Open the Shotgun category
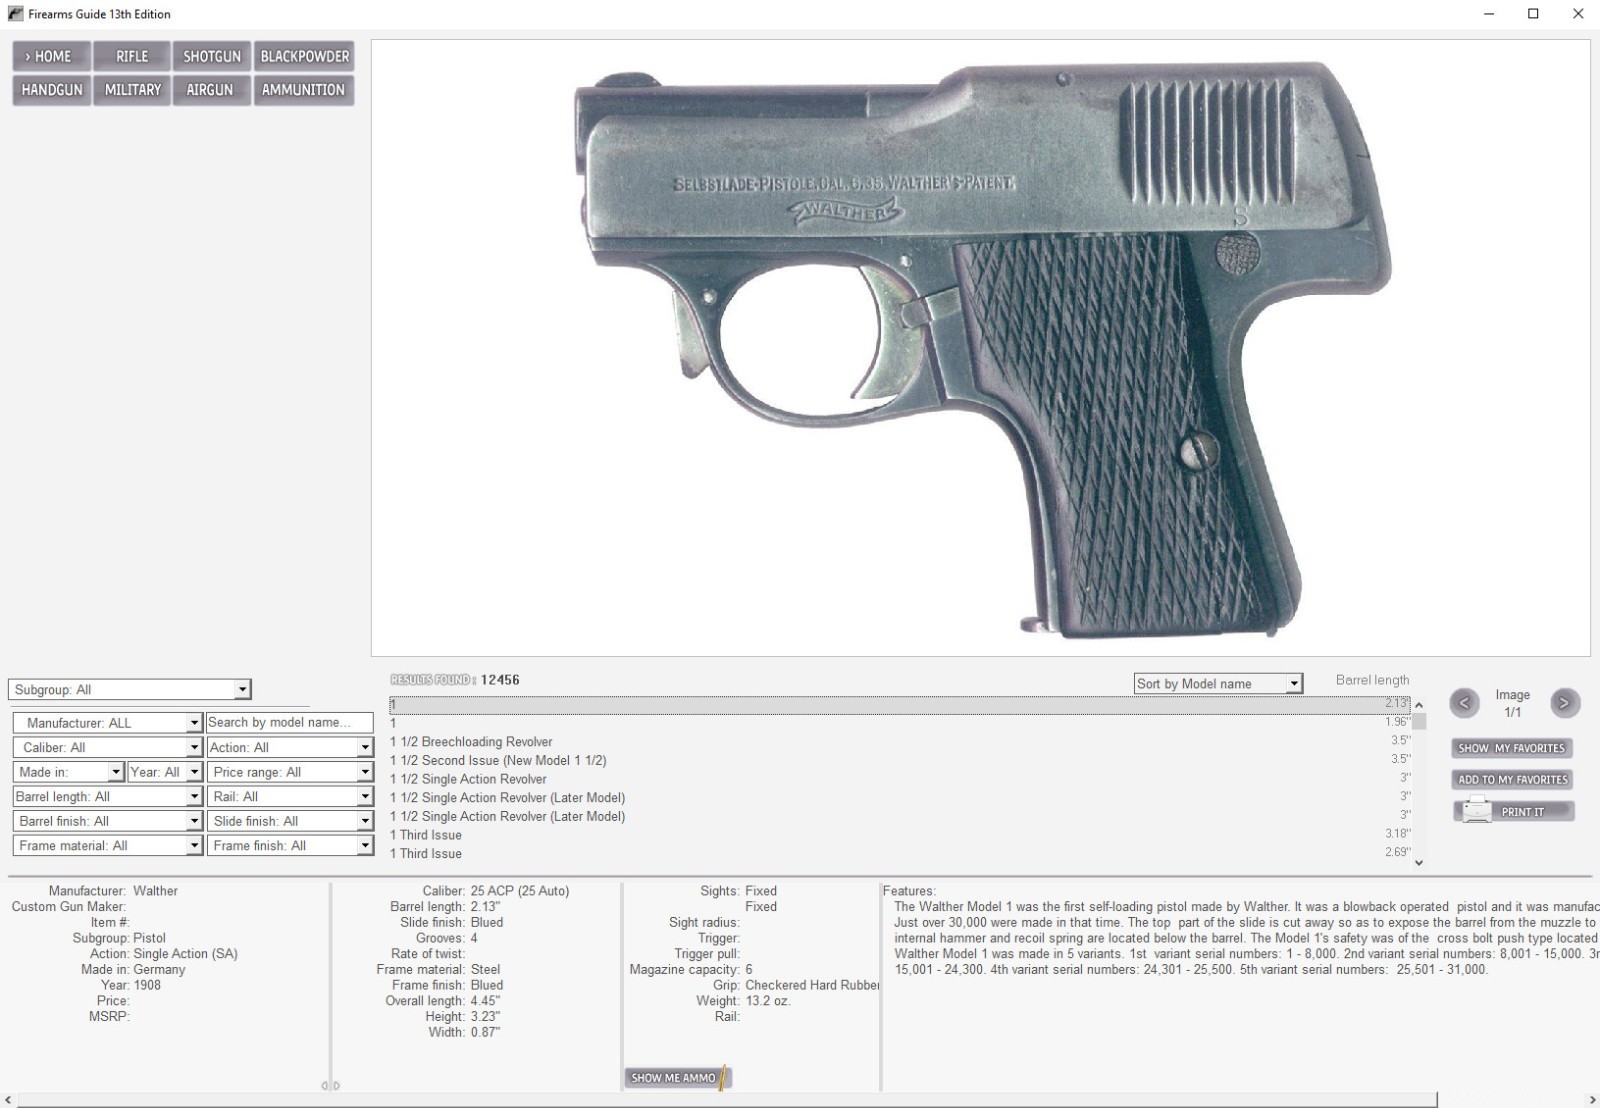Screen dimensions: 1600x1108 (212, 56)
